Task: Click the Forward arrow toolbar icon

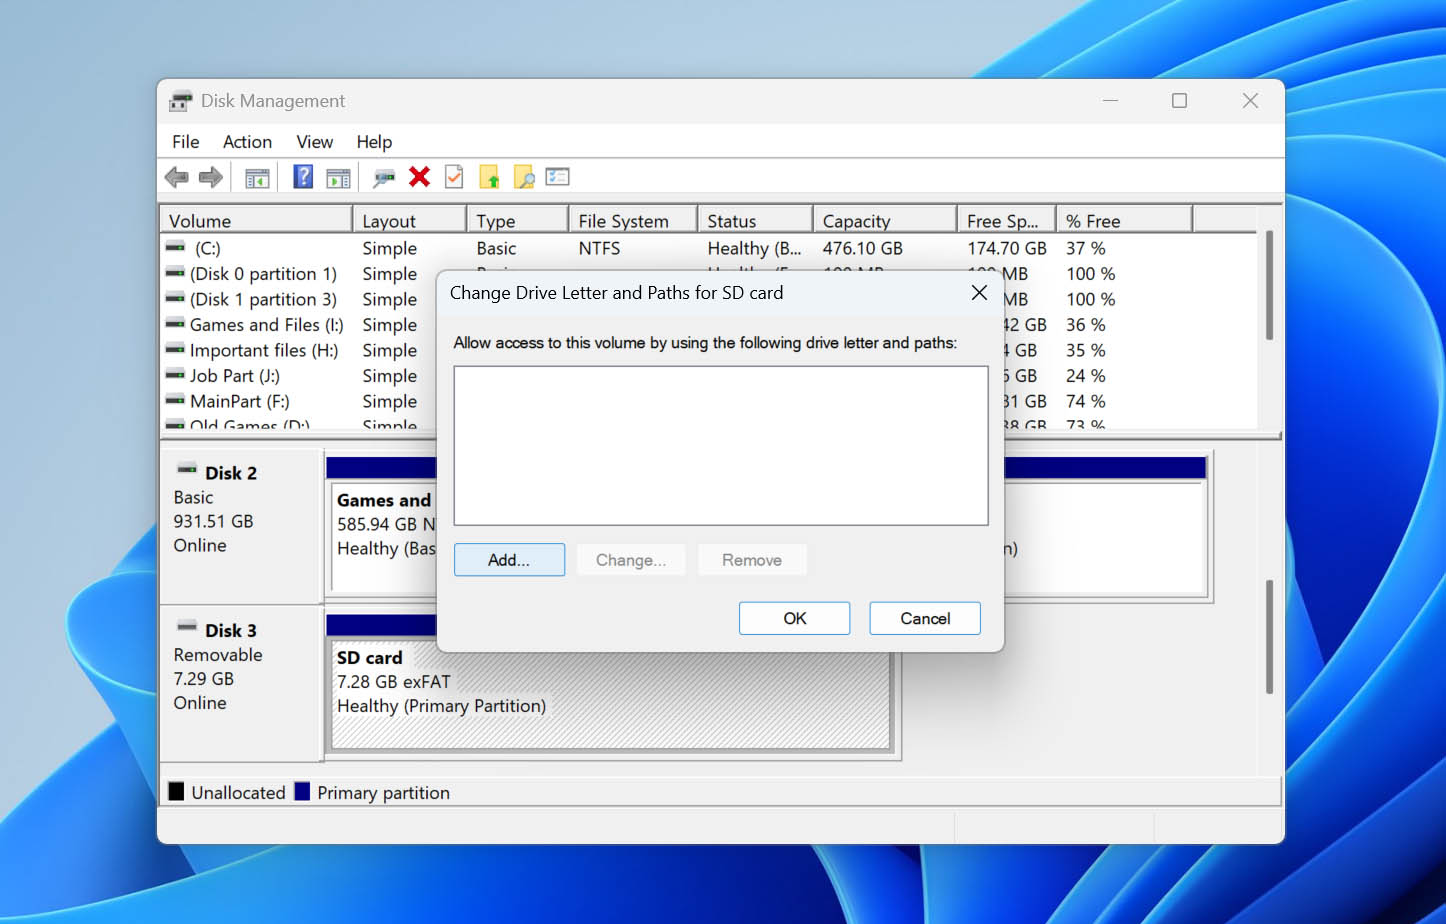Action: click(210, 178)
